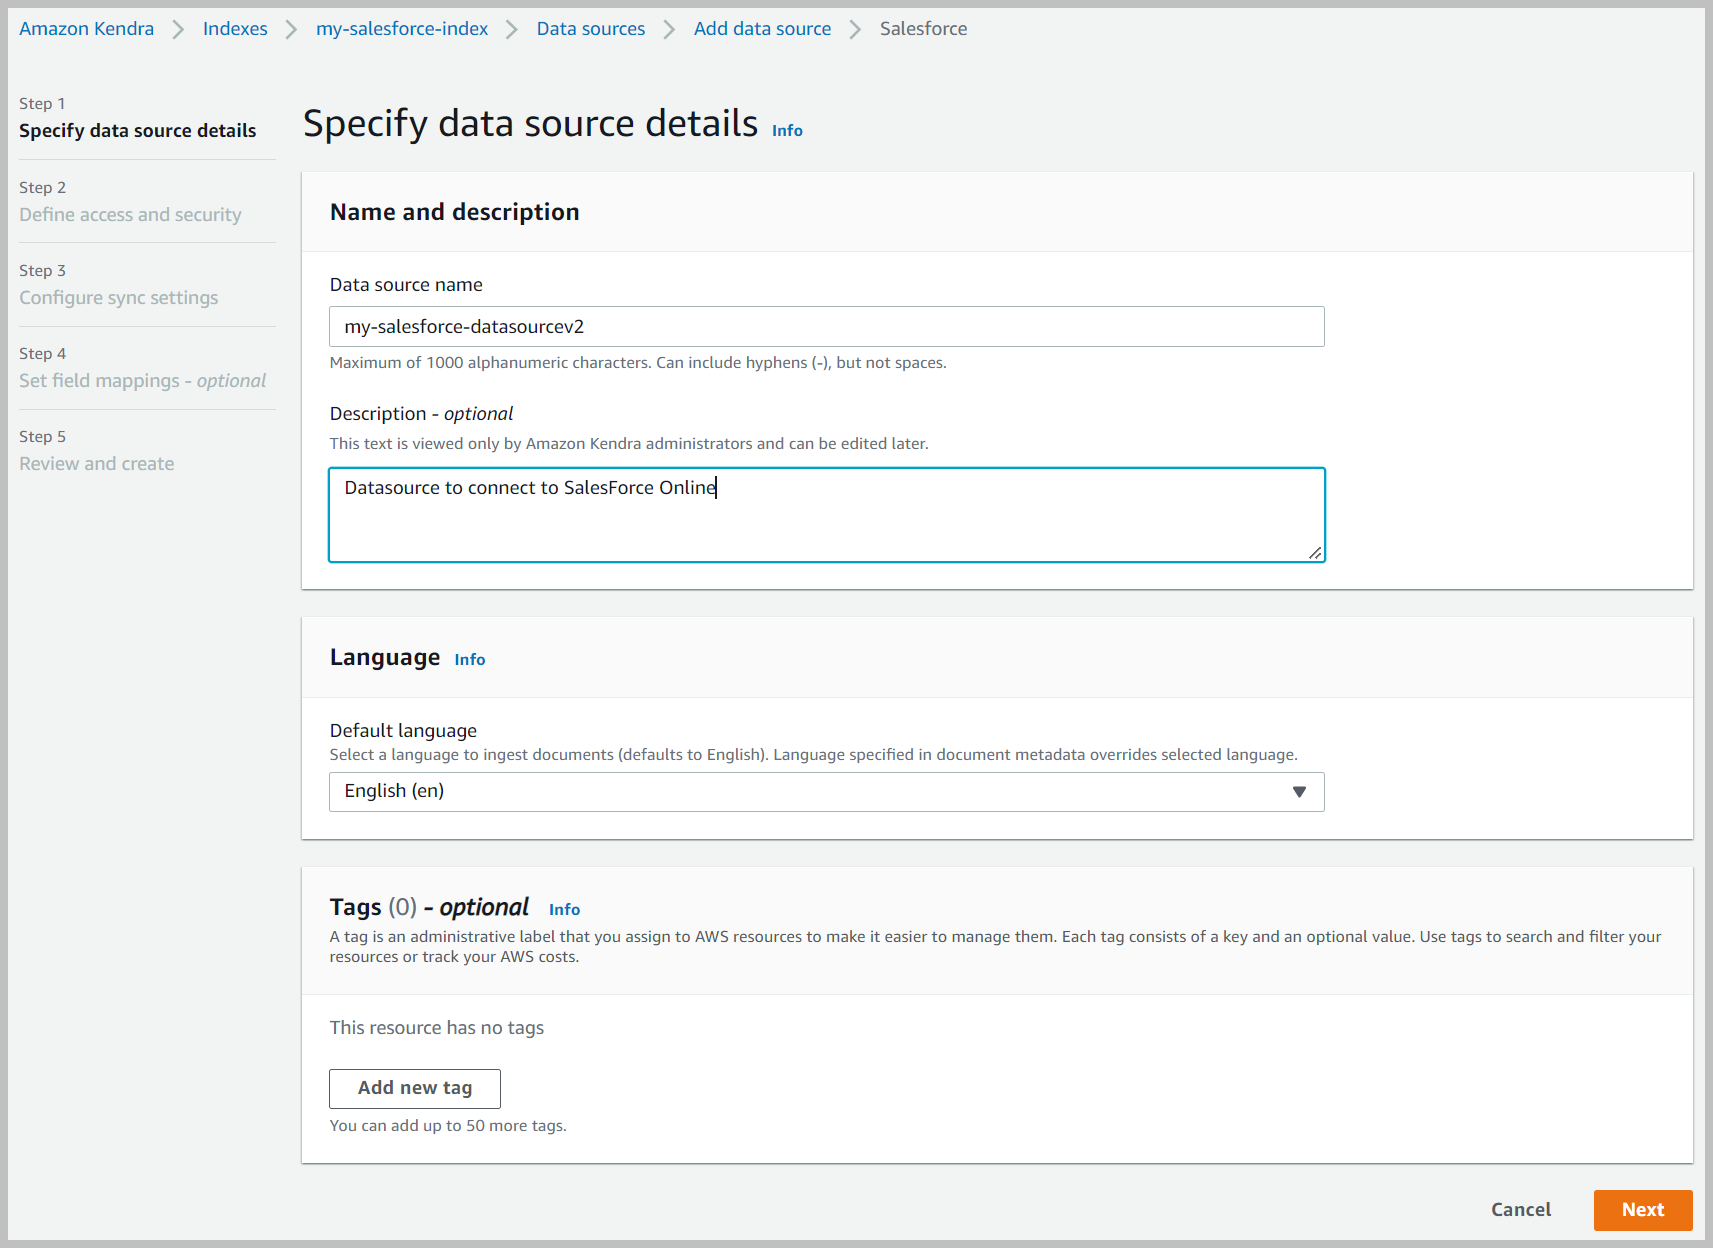Viewport: 1713px width, 1248px height.
Task: Open Info link beside page title
Action: [787, 131]
